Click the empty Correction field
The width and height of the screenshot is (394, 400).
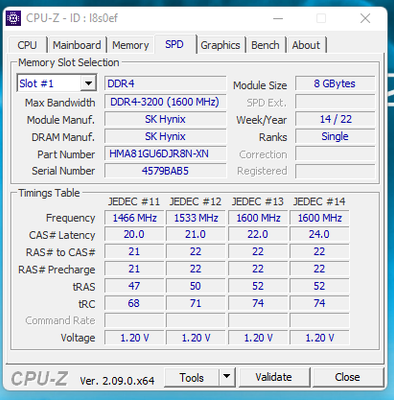(x=335, y=154)
